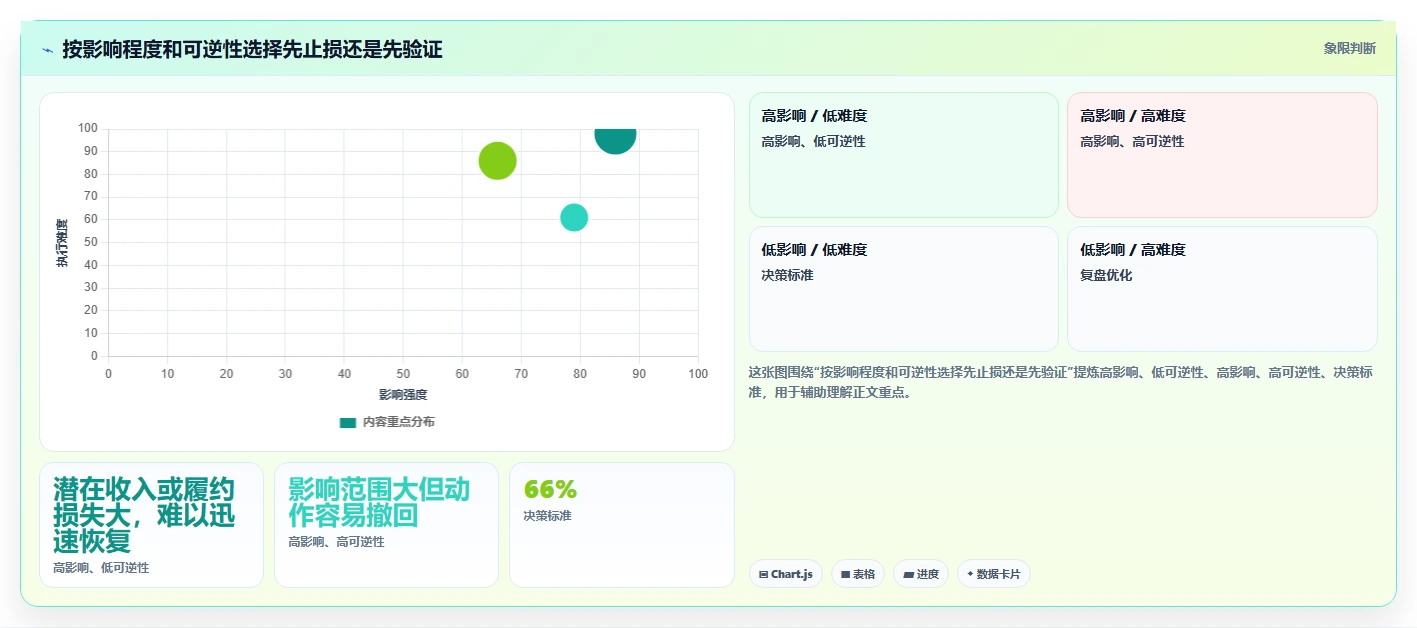Open the 低影响 / 高难度 quadrant card
Screen dimensions: 1417x628
1222,288
